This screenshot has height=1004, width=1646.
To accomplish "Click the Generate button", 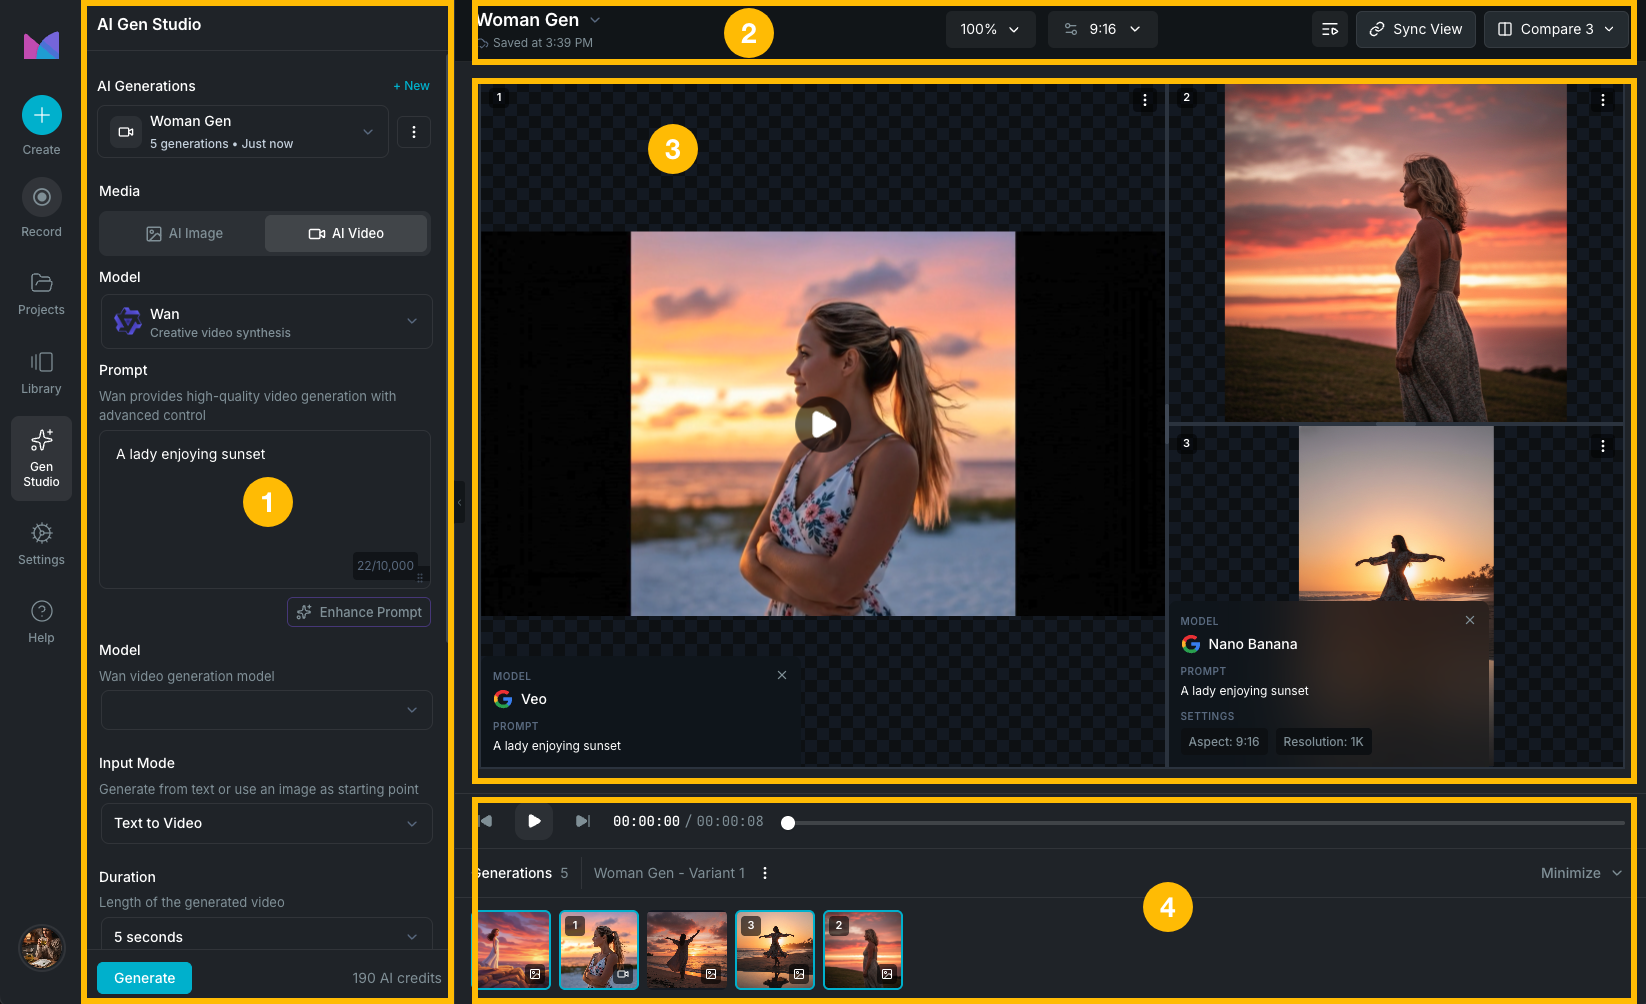I will 144,978.
